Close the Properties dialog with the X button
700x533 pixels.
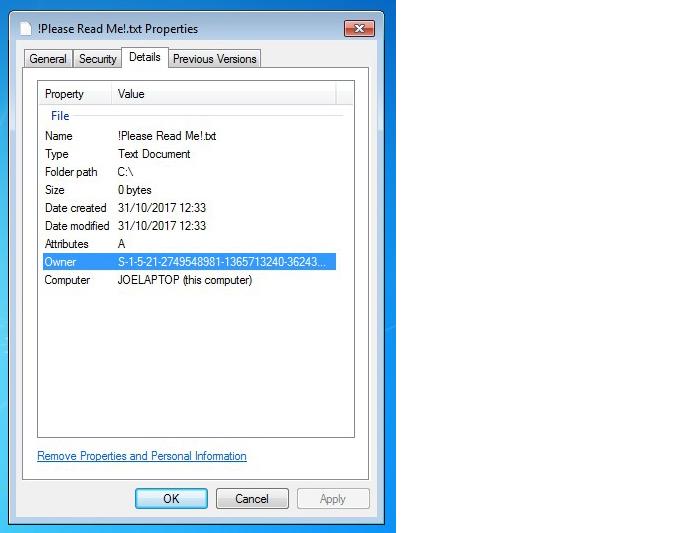(x=359, y=29)
